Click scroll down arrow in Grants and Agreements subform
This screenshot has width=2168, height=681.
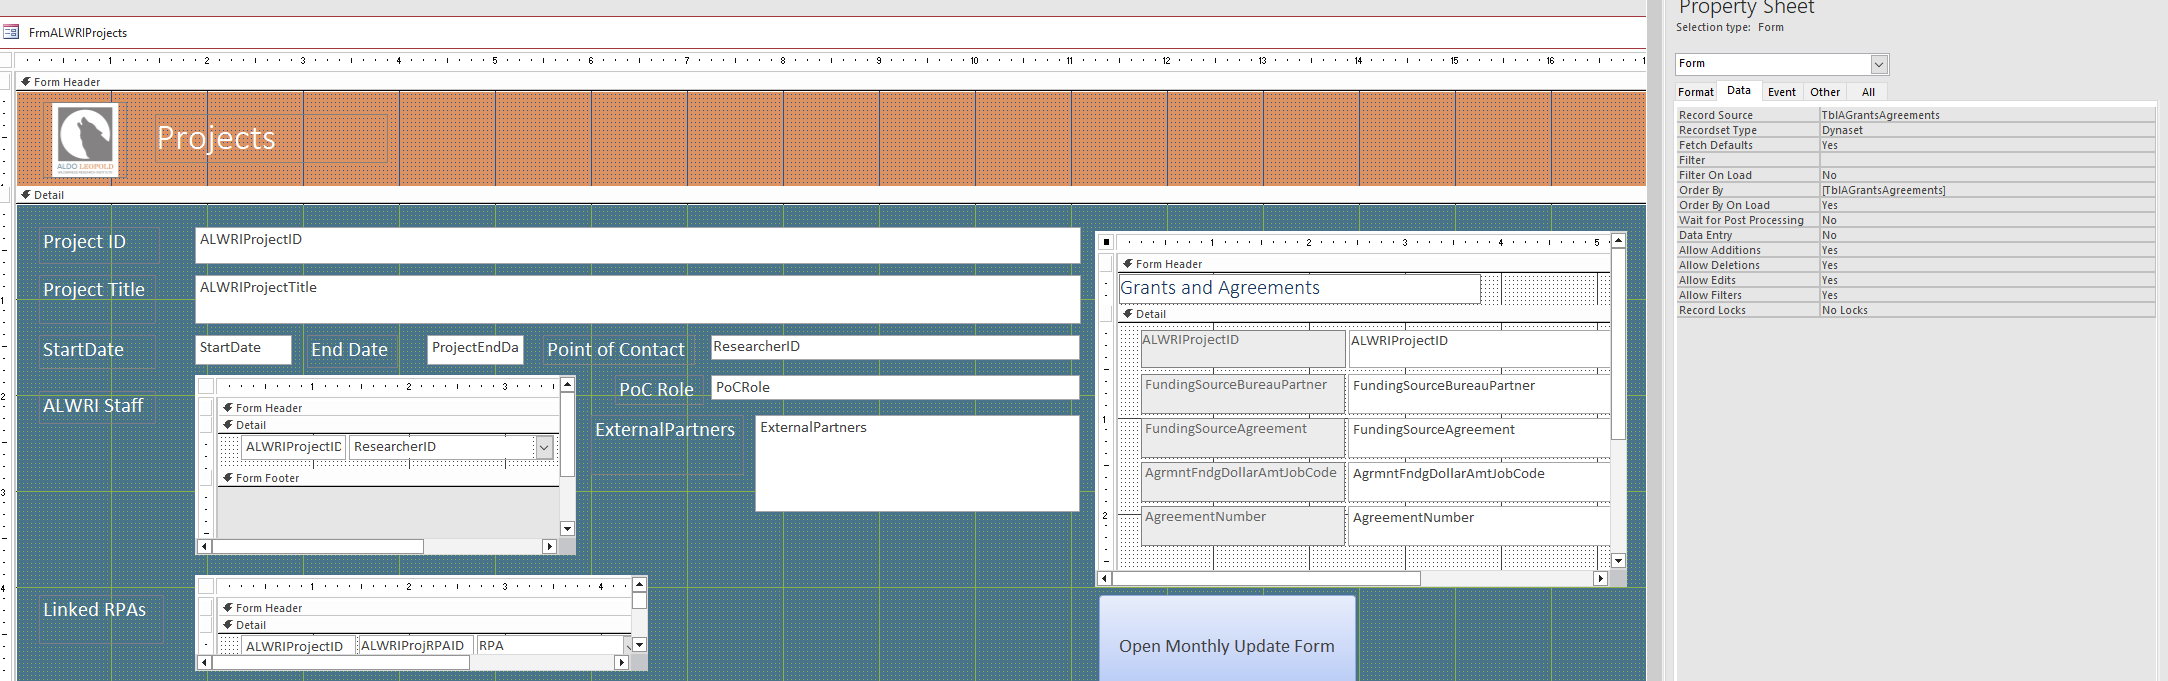(1618, 561)
